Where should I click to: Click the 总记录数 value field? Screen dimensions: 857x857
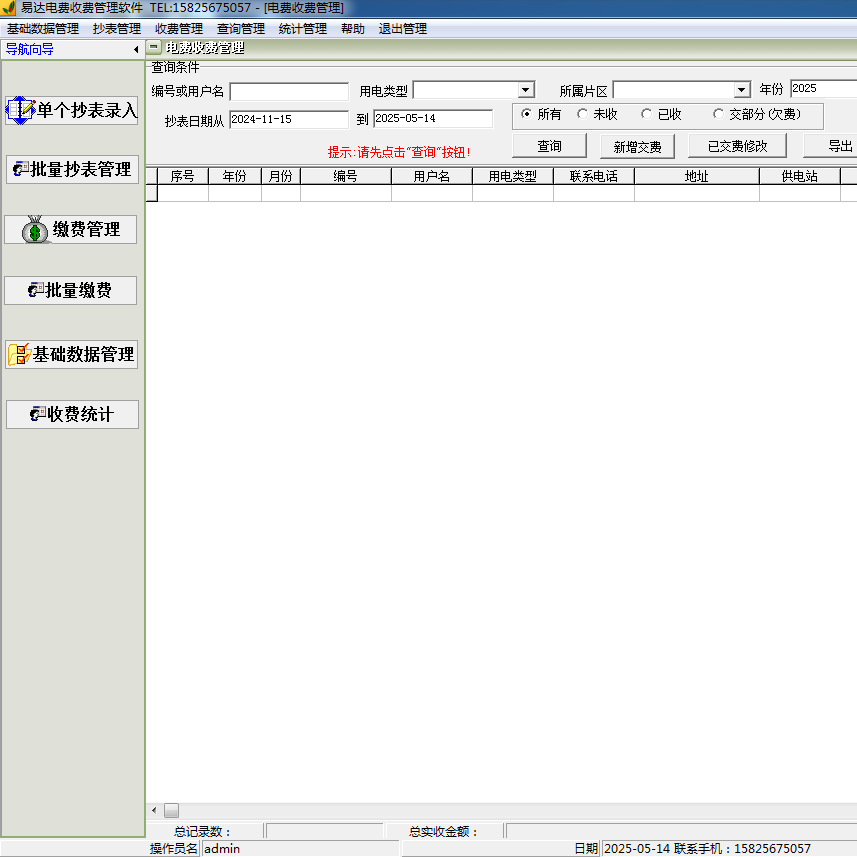(325, 831)
